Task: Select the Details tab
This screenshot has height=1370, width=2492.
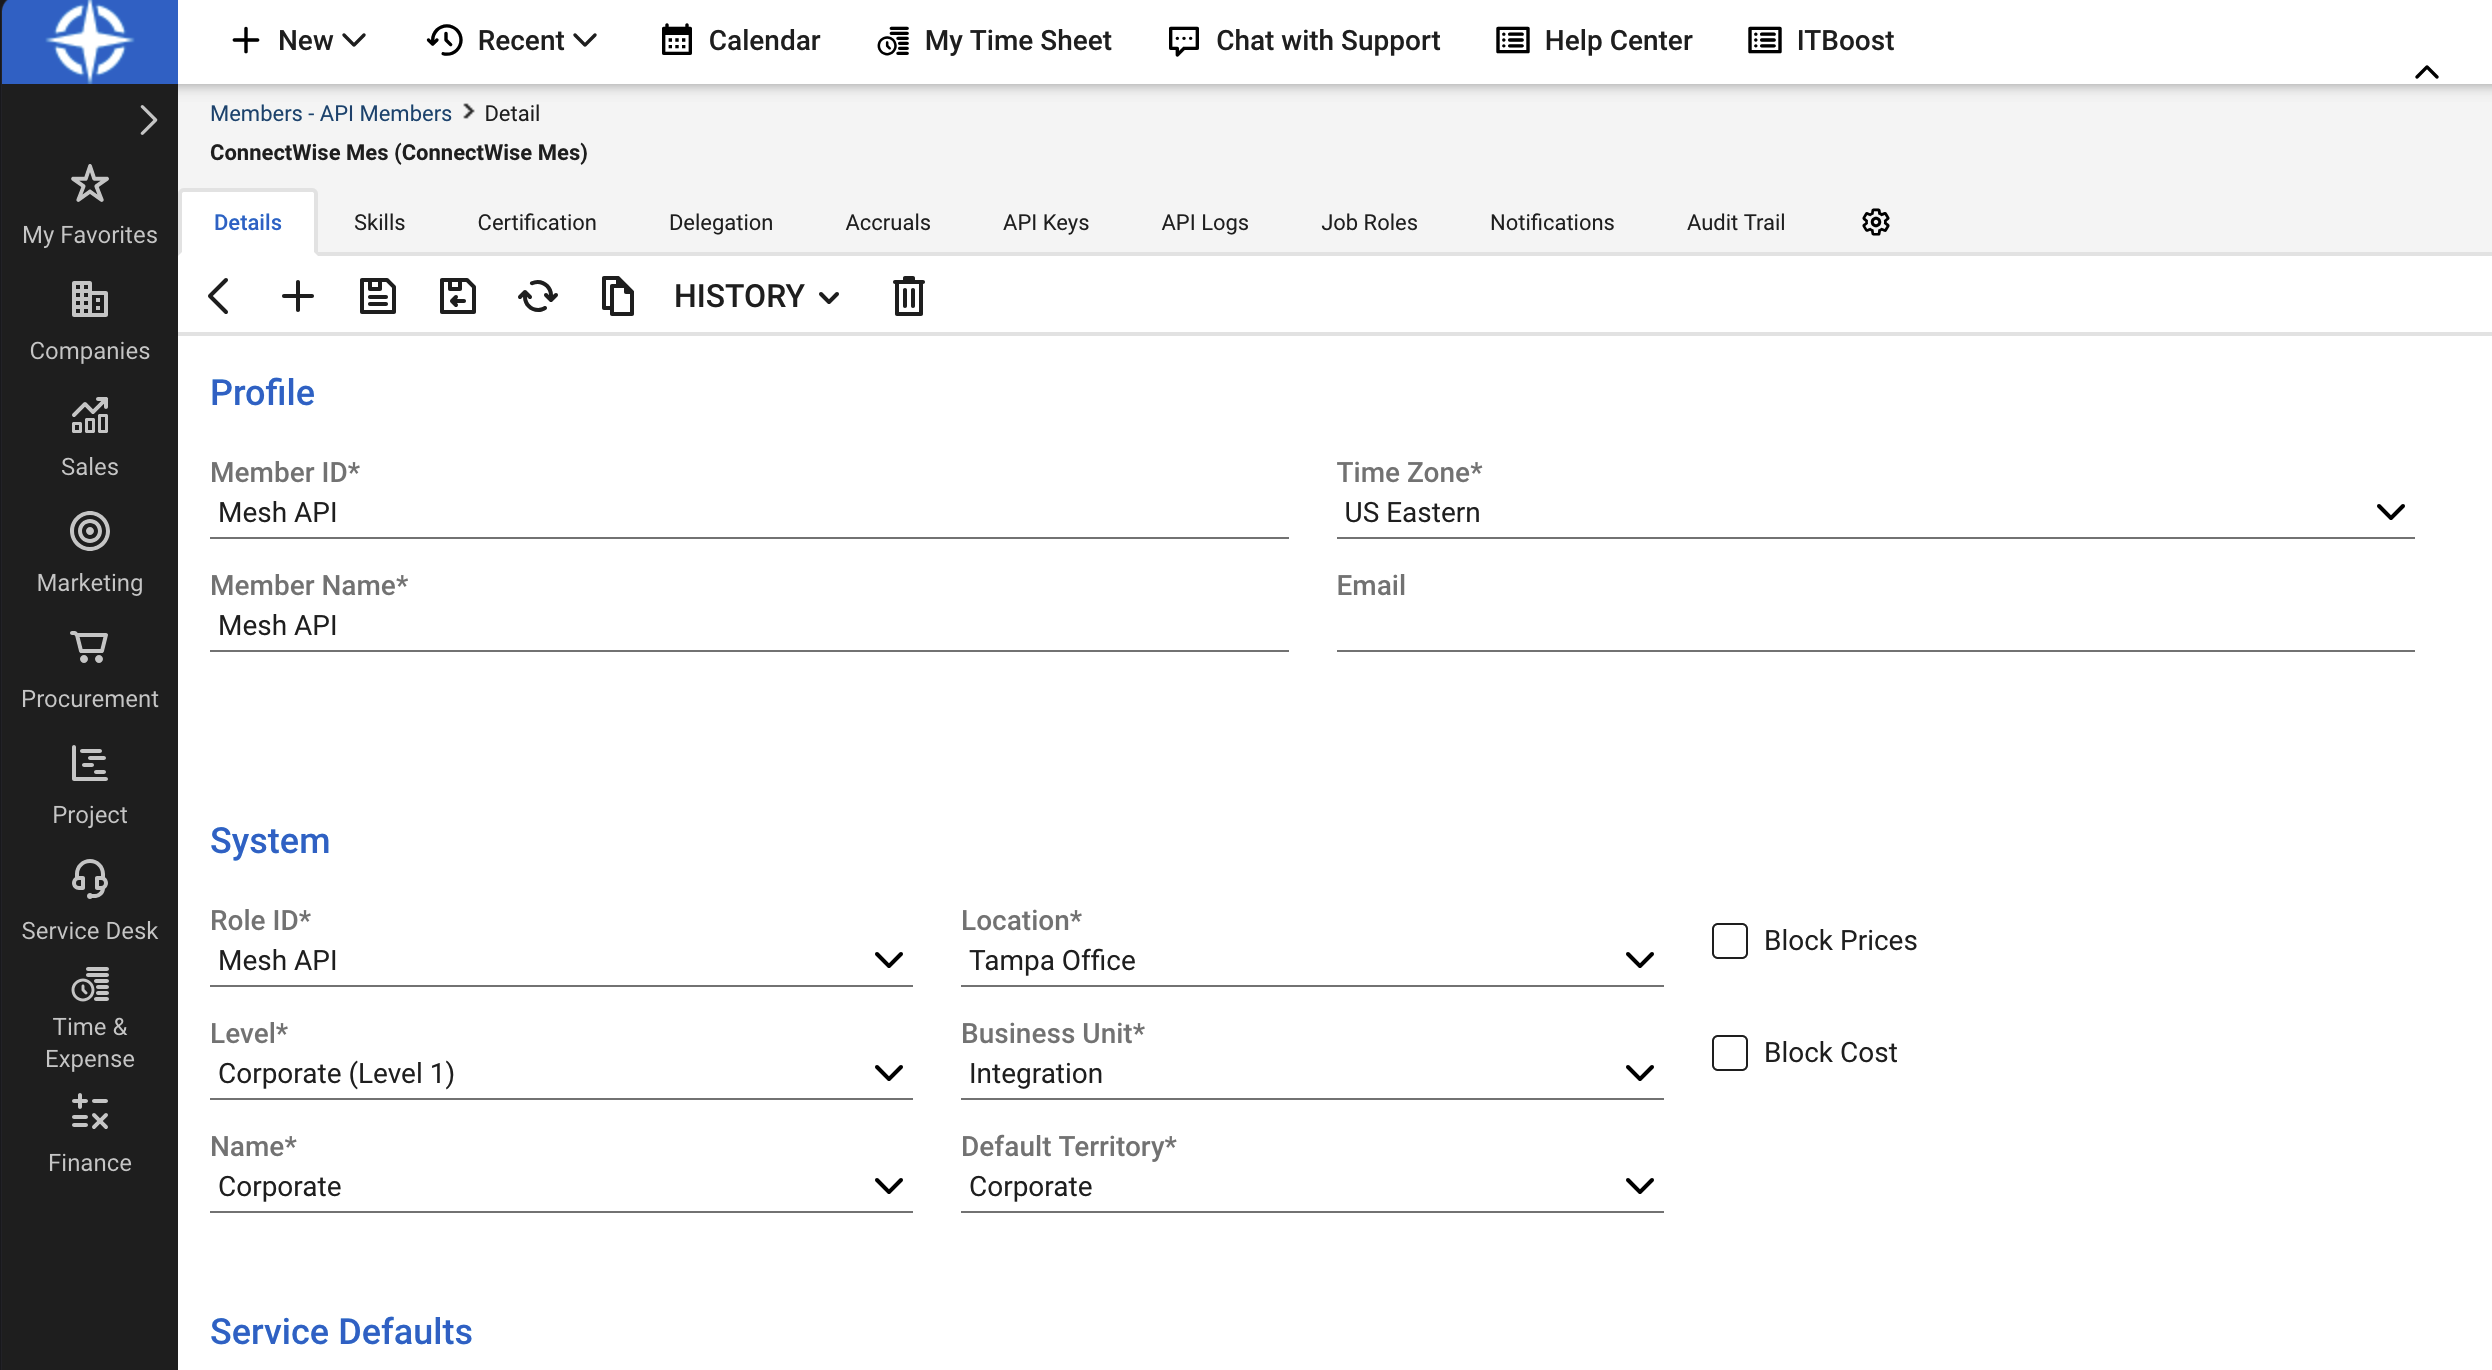Action: point(248,223)
